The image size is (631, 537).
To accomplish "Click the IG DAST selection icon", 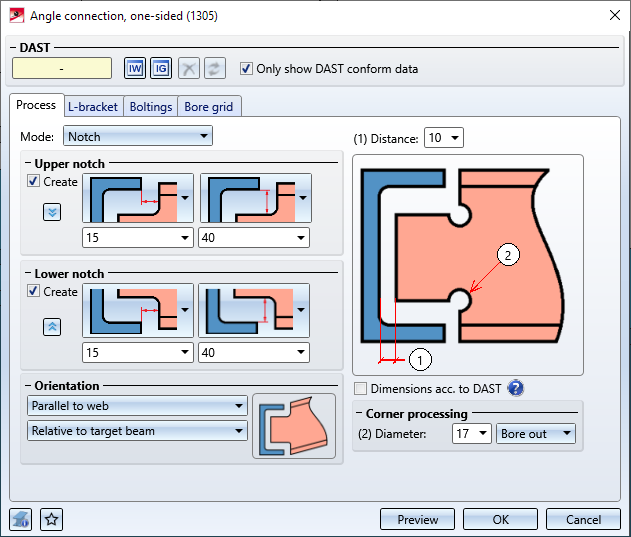I will click(161, 68).
